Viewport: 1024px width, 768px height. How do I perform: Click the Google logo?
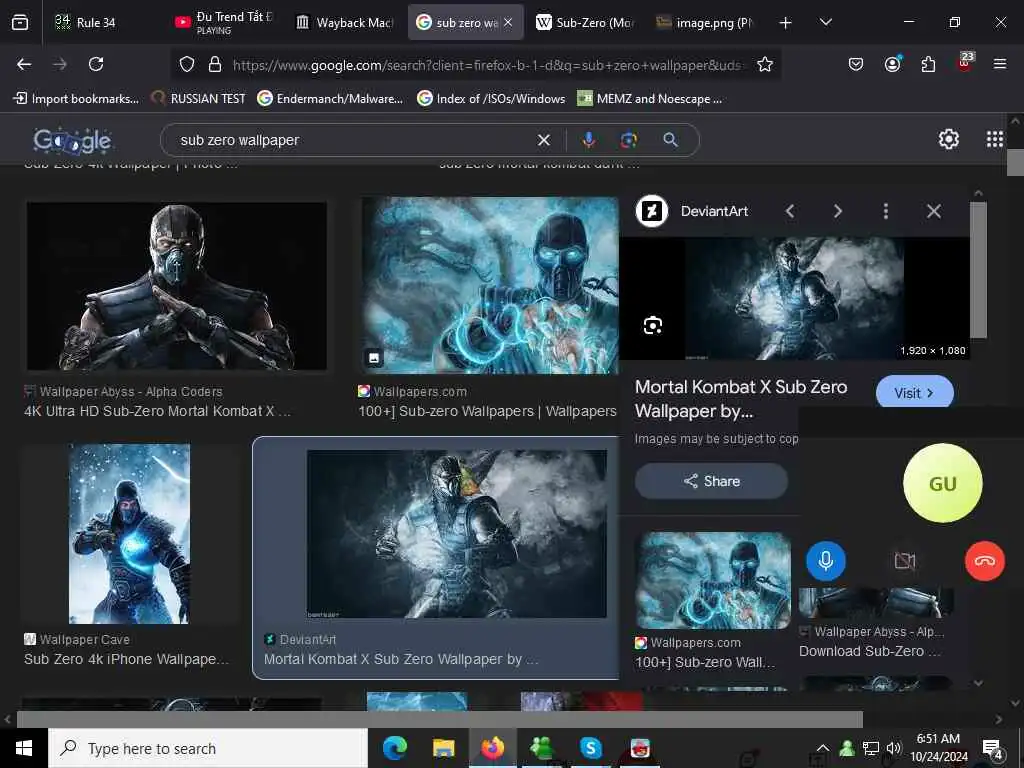(x=72, y=140)
